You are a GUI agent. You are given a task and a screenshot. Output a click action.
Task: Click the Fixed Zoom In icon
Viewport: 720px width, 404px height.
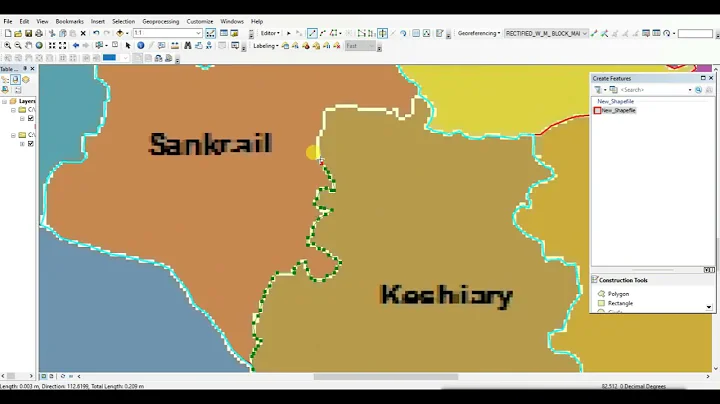click(x=52, y=45)
